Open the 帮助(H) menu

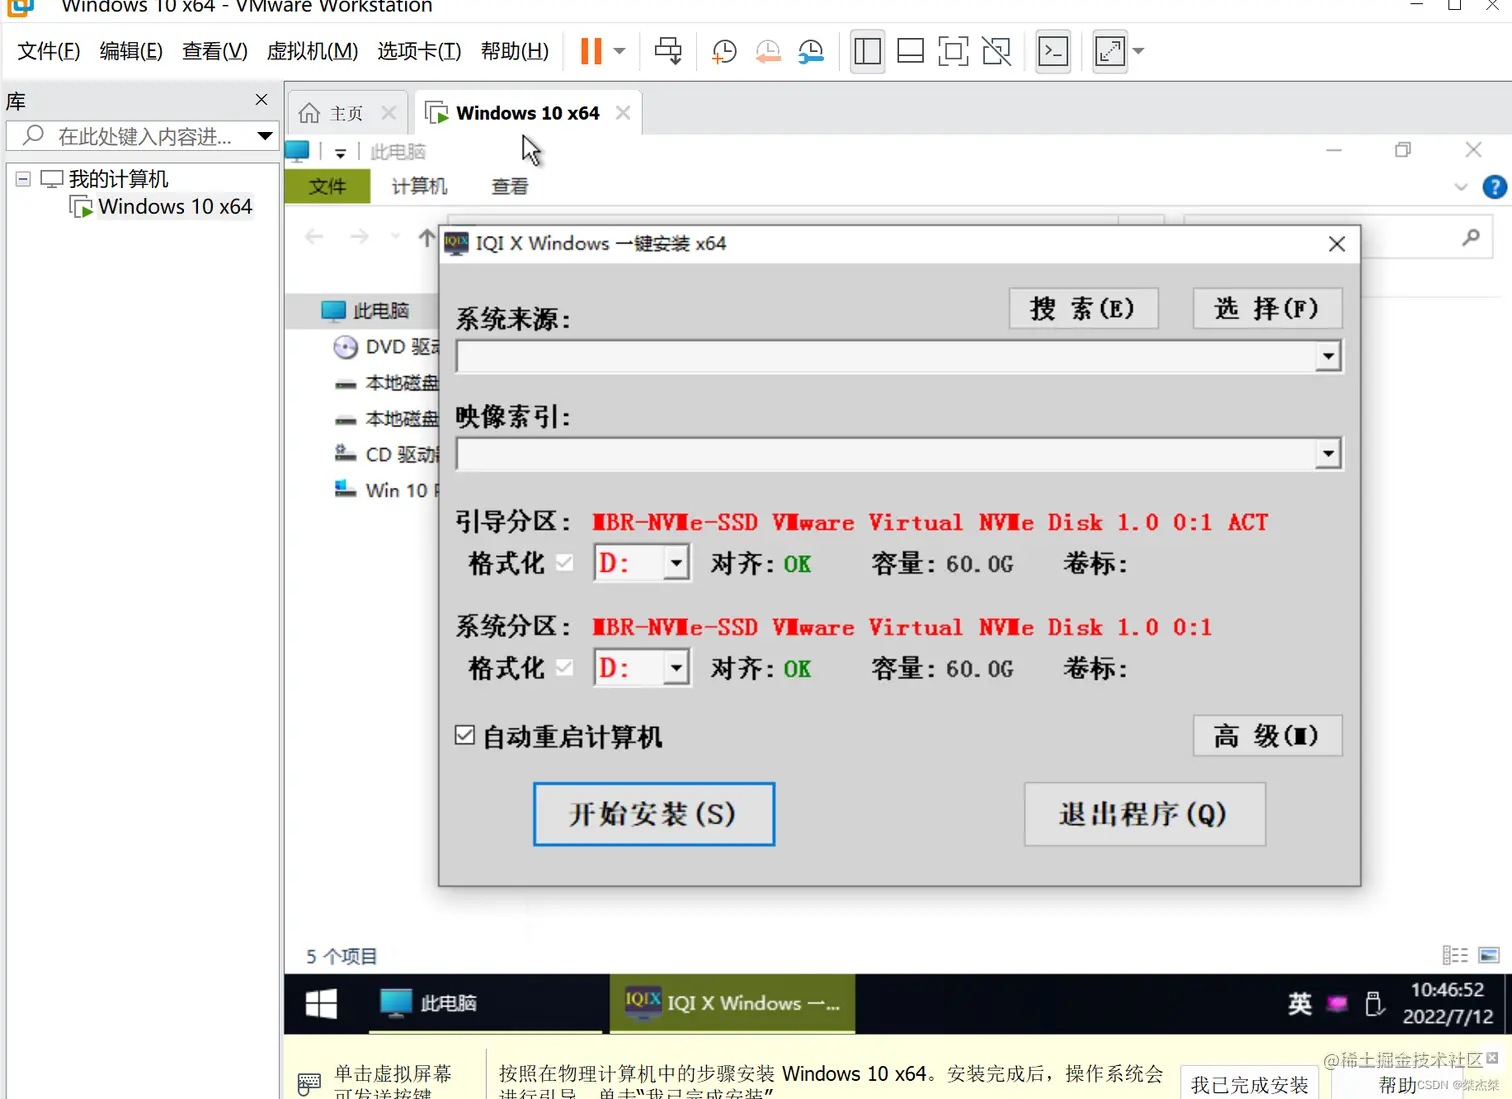(515, 51)
